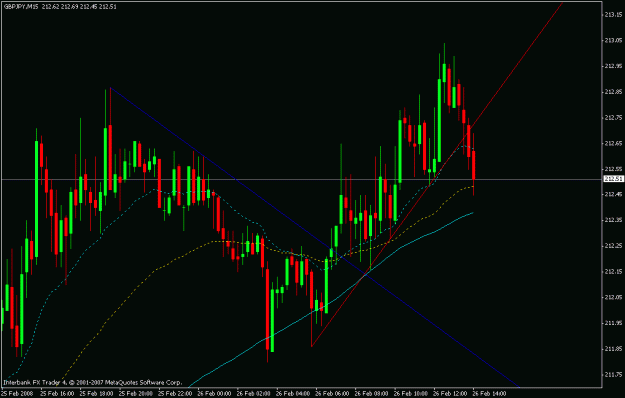The width and height of the screenshot is (625, 398).
Task: Click the 26 Feb 02:00 time label
Action: pos(254,394)
